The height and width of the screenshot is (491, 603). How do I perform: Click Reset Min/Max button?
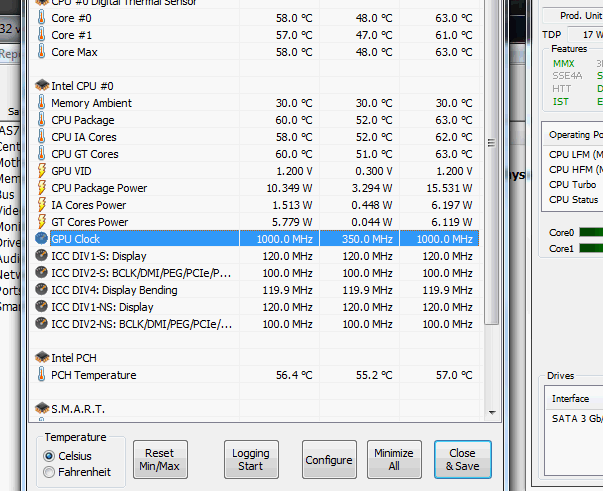coord(160,459)
